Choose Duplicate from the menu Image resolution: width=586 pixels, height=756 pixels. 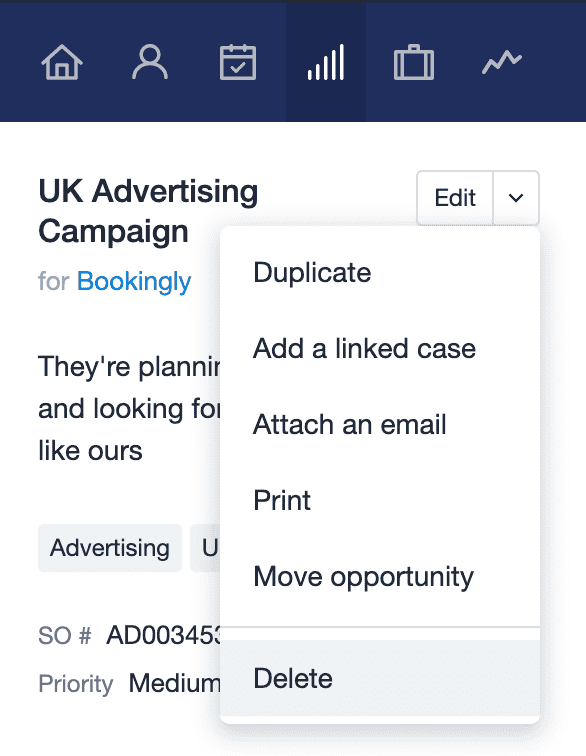[x=380, y=273]
